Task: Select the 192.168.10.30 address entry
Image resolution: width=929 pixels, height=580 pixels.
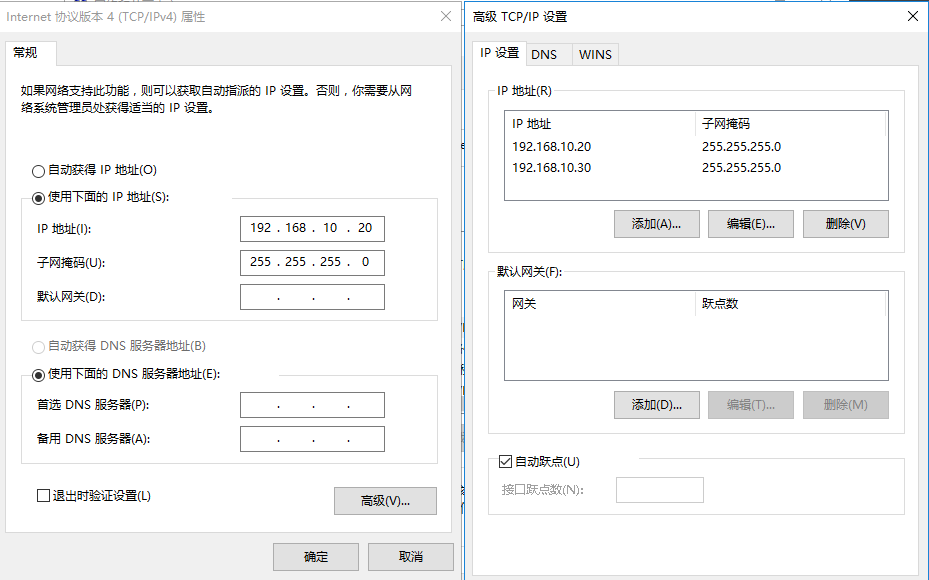Action: pyautogui.click(x=551, y=167)
